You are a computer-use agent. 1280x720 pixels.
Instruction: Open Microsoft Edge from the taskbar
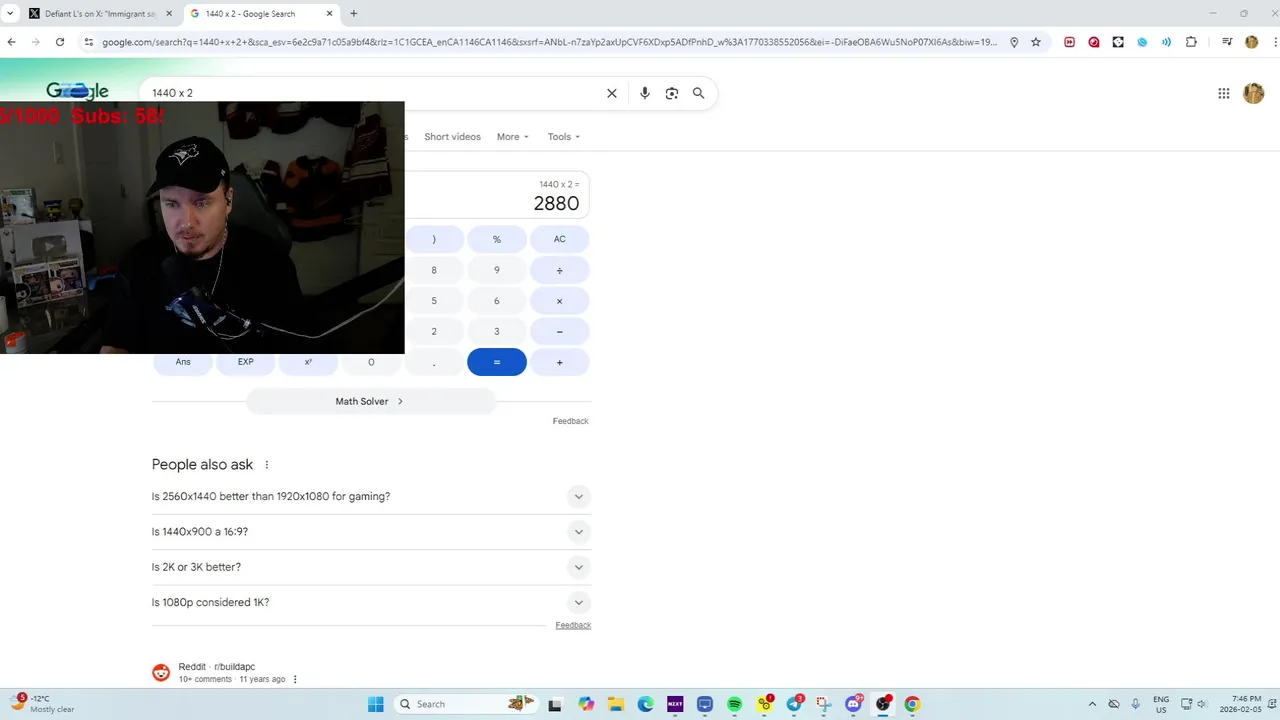point(645,704)
